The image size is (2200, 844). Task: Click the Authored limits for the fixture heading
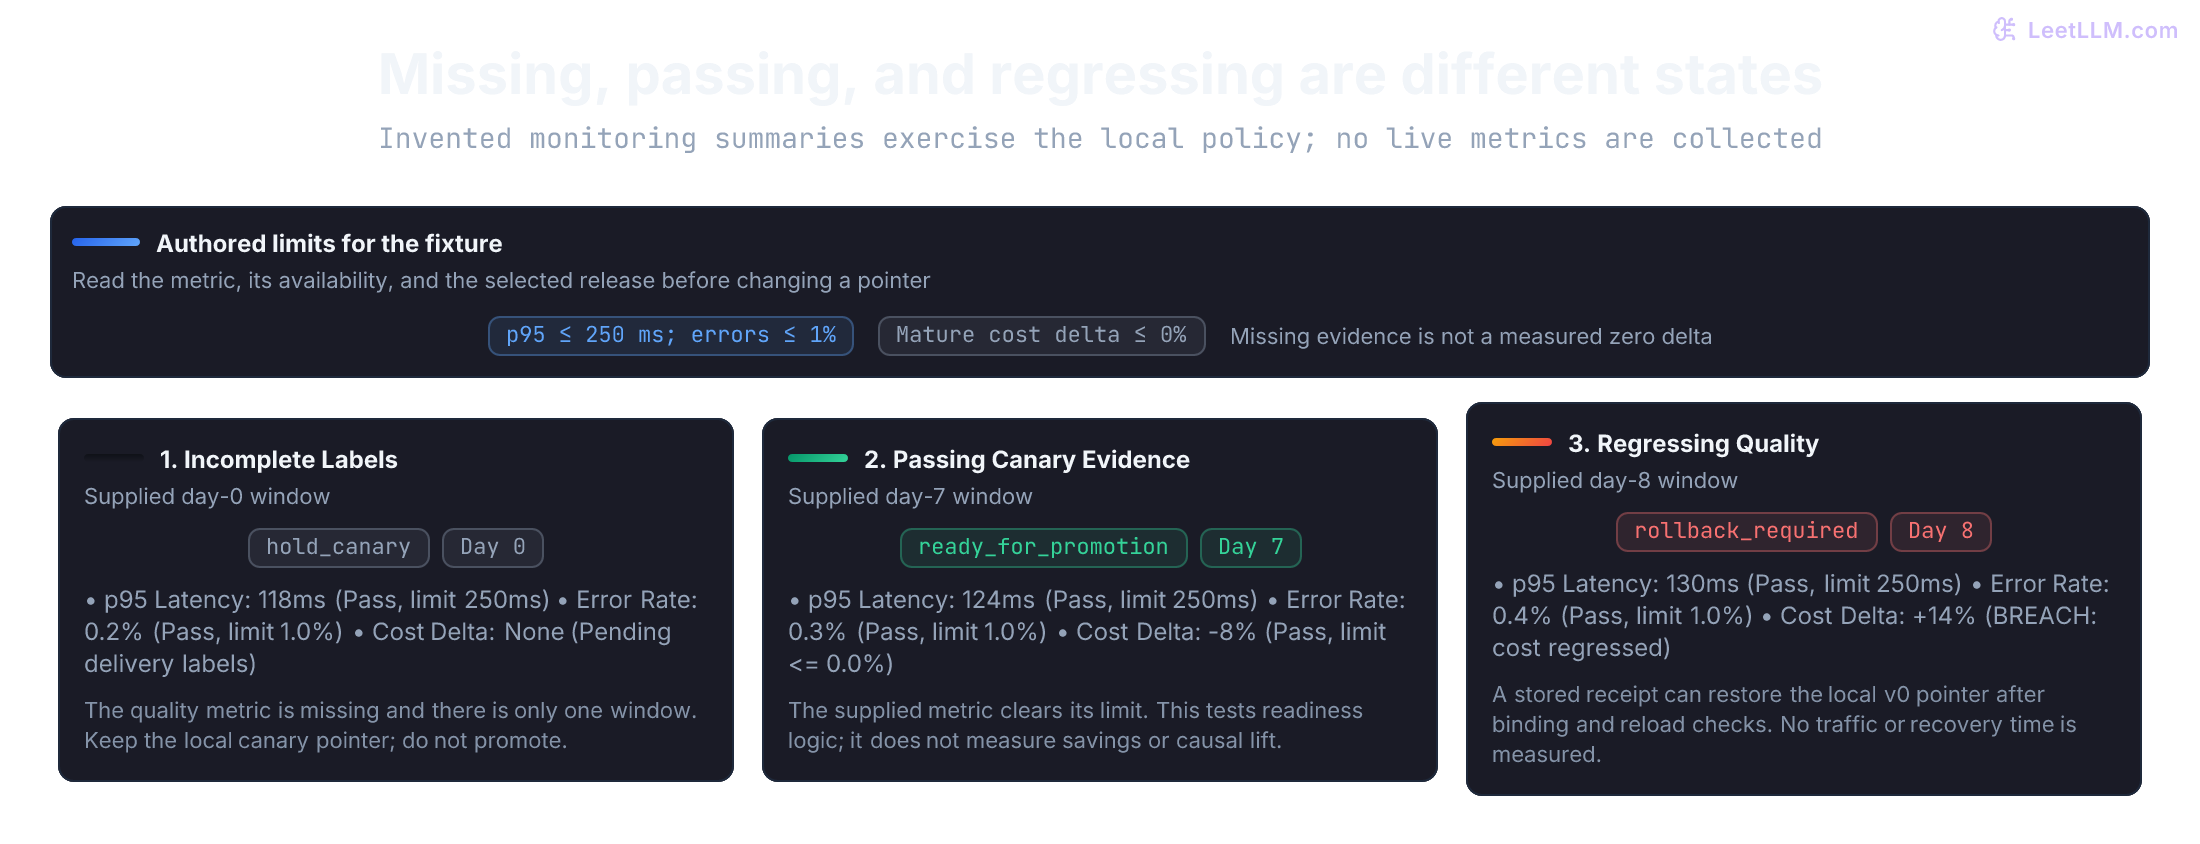(x=329, y=244)
